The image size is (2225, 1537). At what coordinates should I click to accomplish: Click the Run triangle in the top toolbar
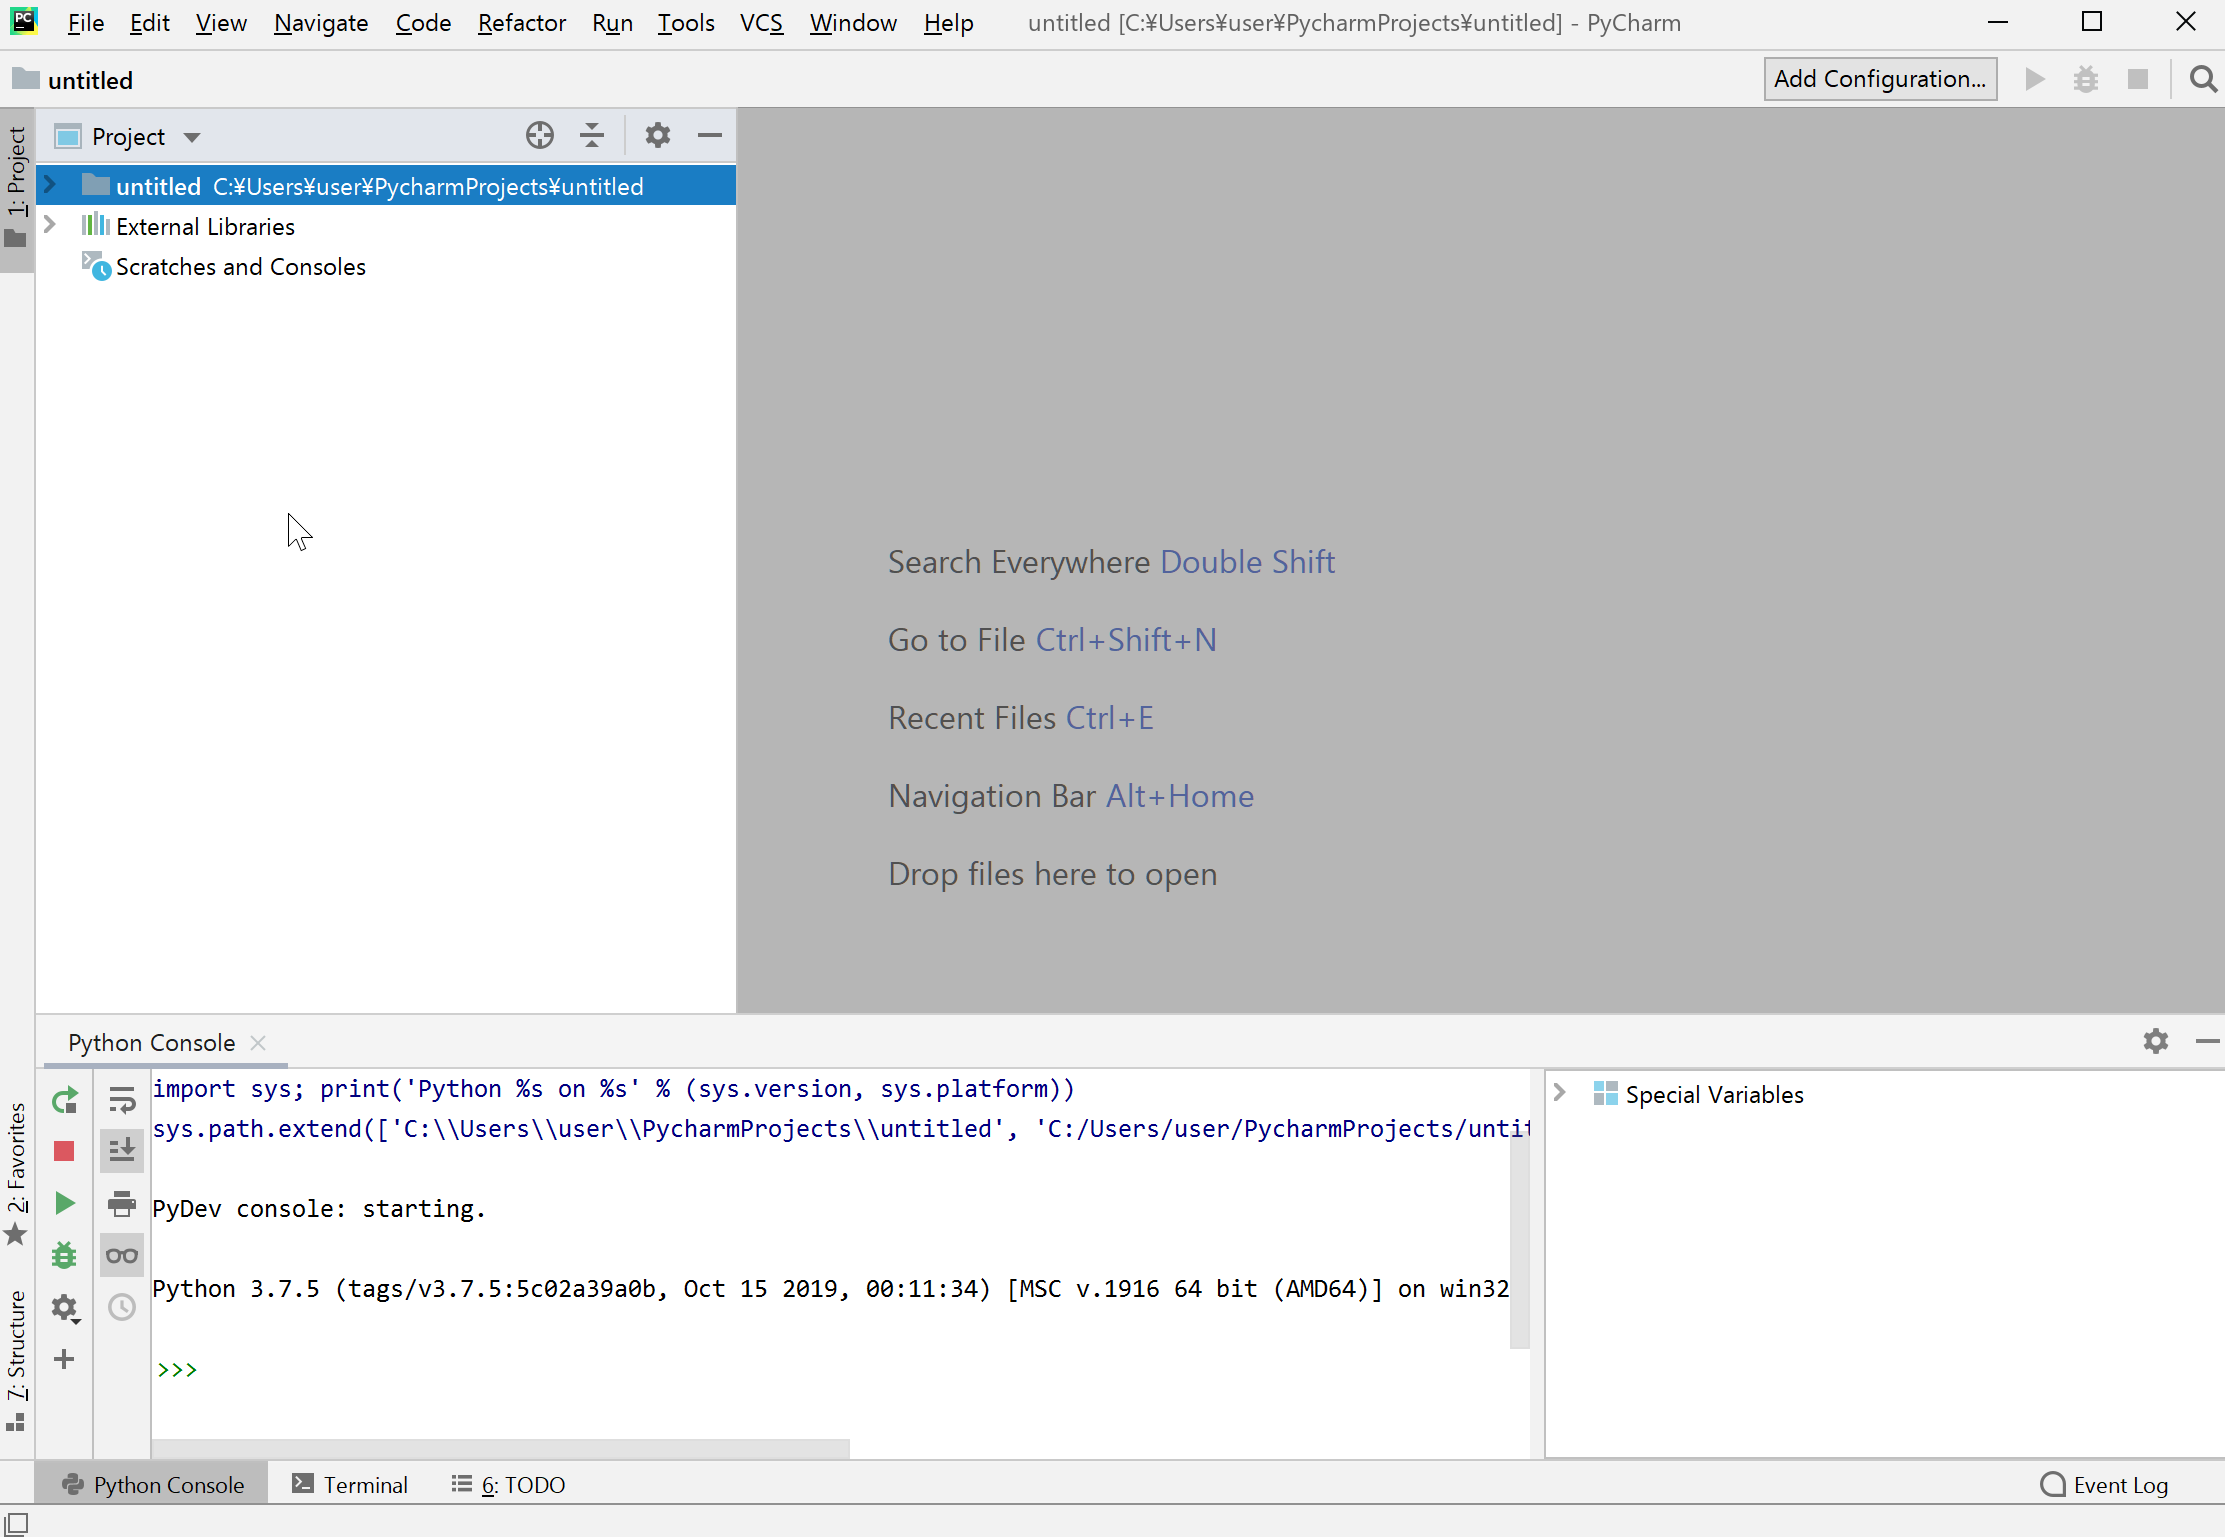[x=2034, y=79]
